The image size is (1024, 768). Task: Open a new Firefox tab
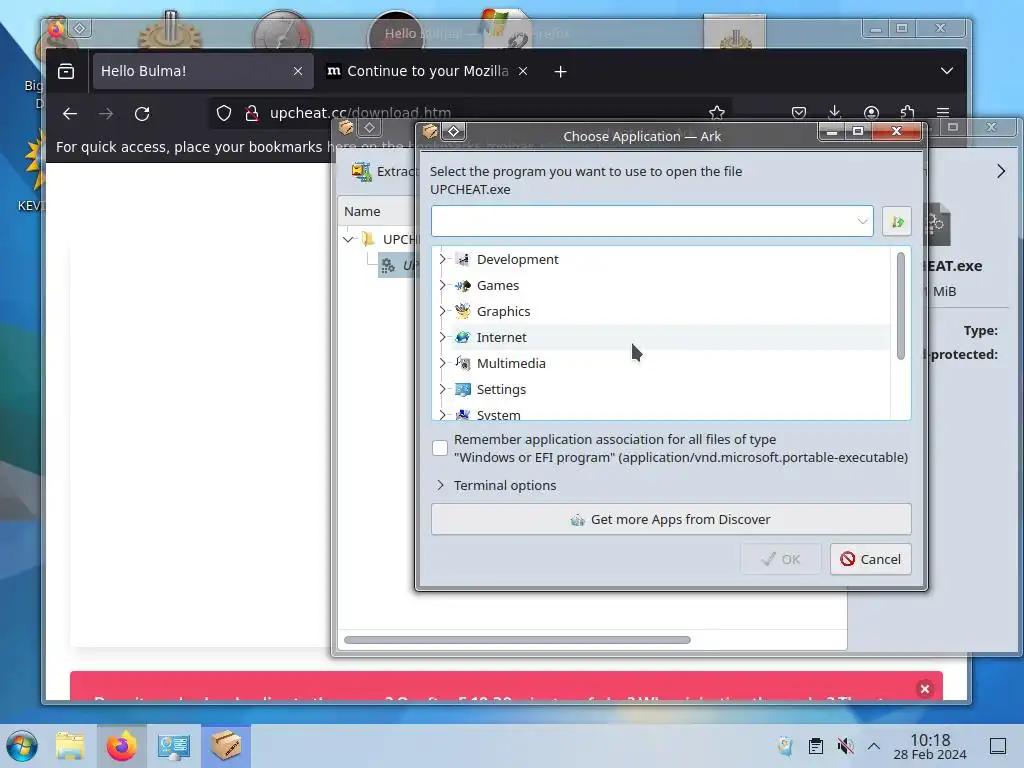click(x=560, y=72)
